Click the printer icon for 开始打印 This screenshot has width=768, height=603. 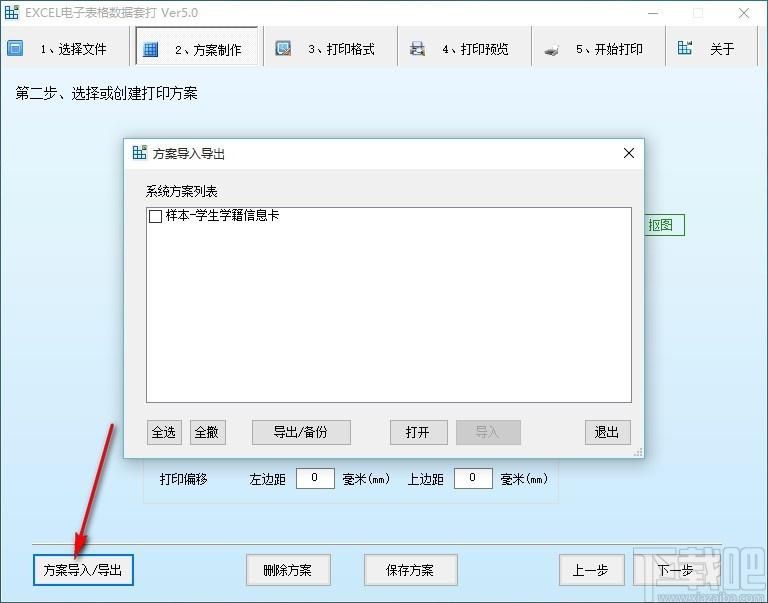(552, 49)
